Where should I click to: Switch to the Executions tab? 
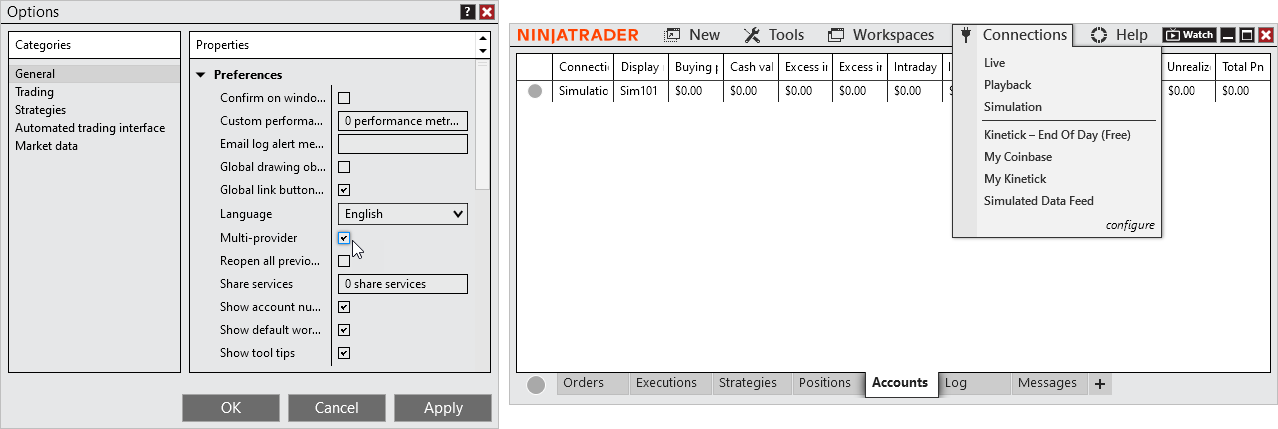click(x=670, y=384)
